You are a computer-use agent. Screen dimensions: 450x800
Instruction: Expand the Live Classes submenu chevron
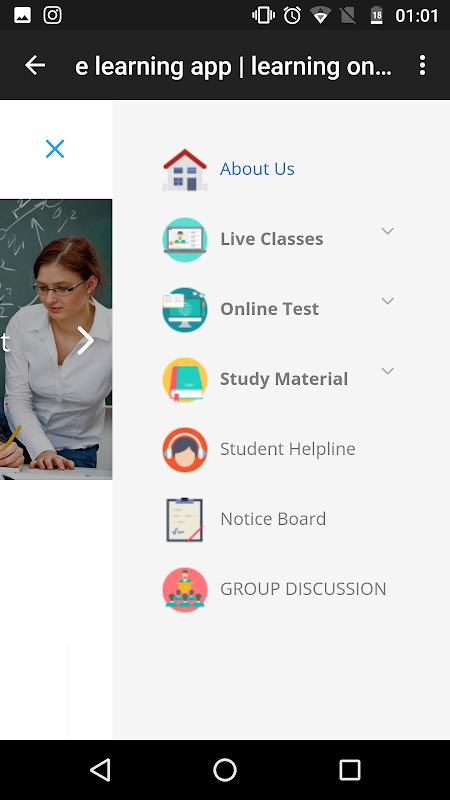pyautogui.click(x=388, y=231)
